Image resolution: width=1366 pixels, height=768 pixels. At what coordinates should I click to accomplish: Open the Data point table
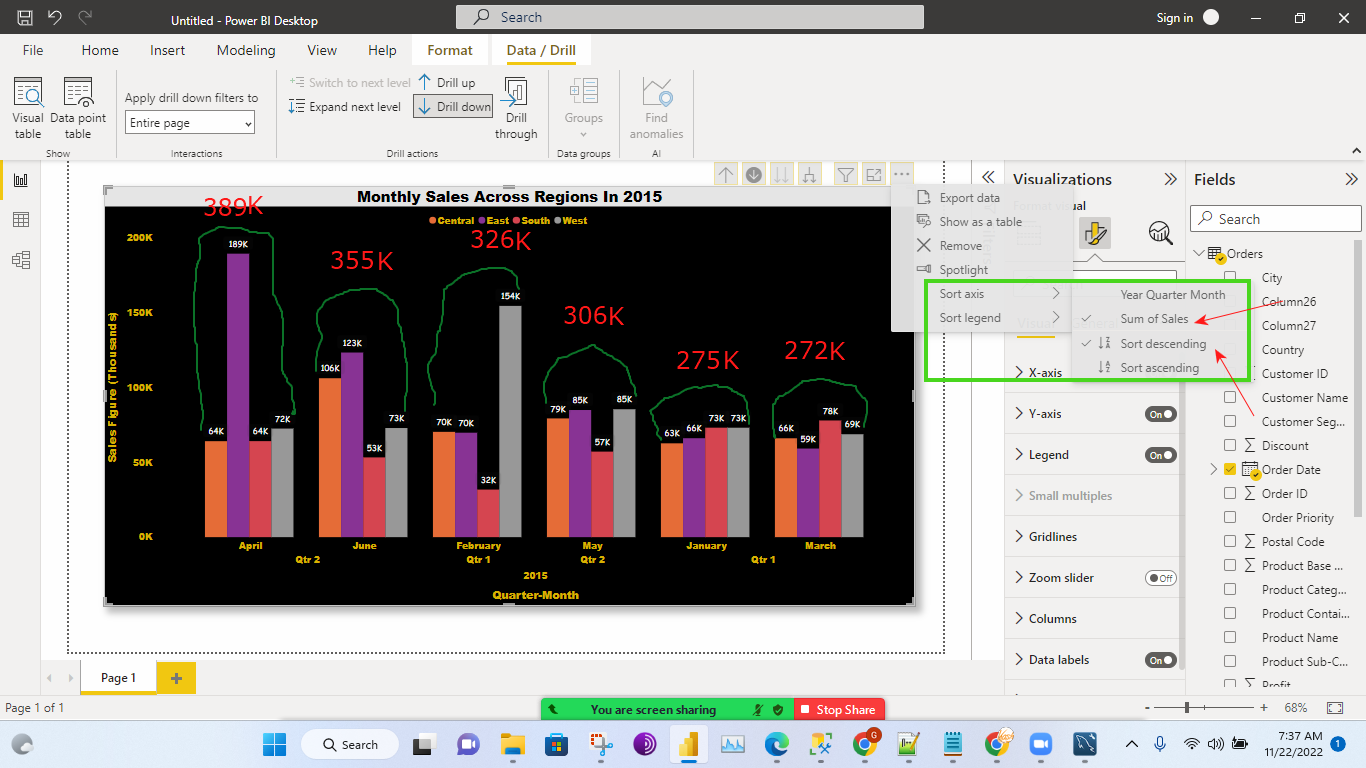coord(78,108)
